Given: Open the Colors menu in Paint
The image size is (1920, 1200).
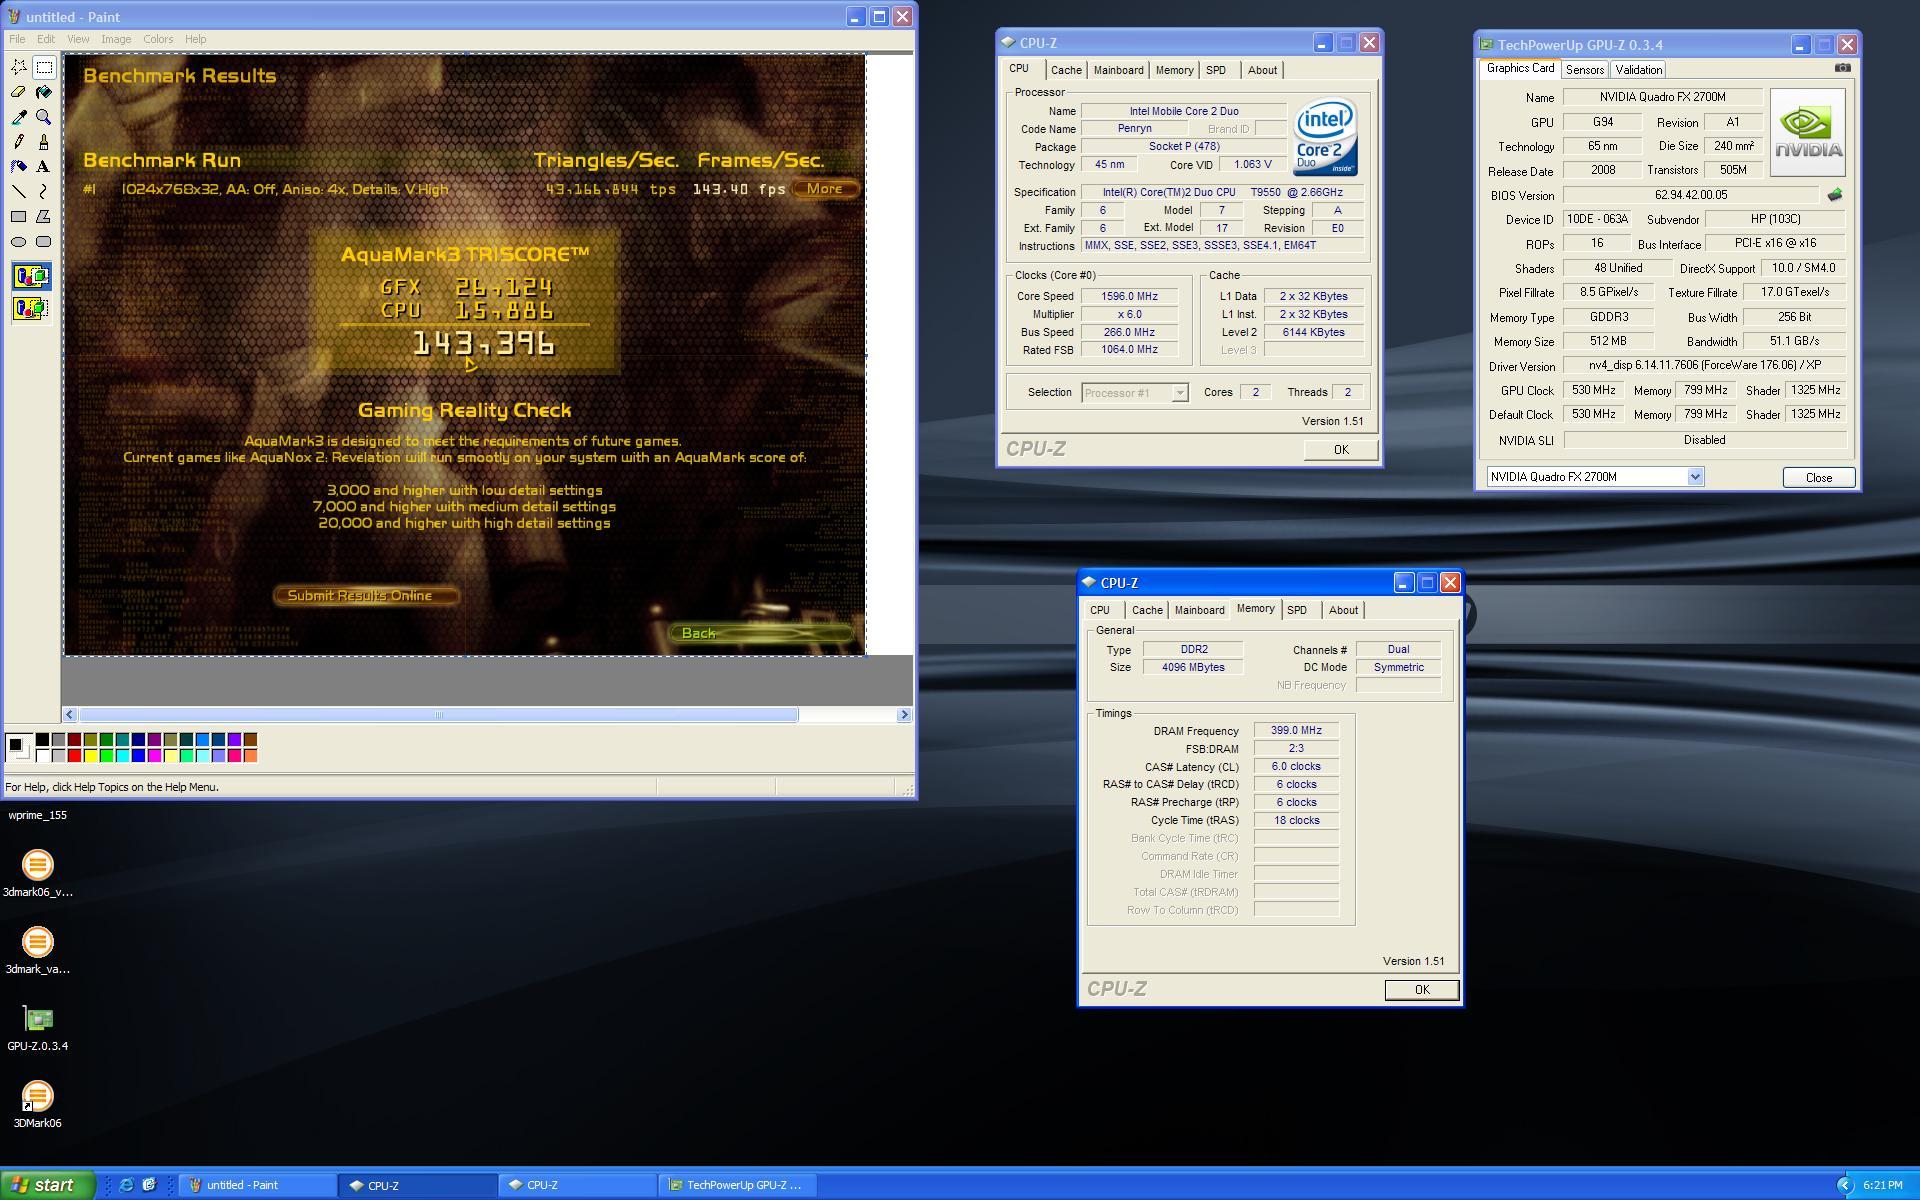Looking at the screenshot, I should pyautogui.click(x=158, y=39).
